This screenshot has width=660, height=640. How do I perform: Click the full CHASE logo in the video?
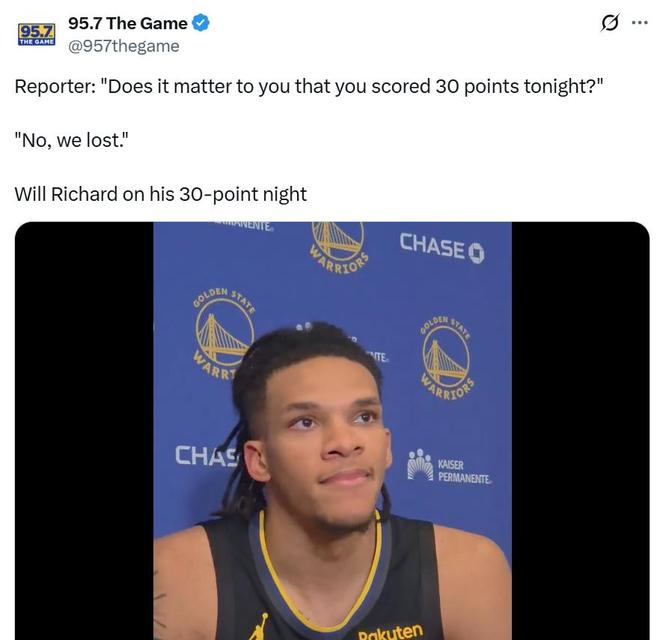tap(442, 248)
